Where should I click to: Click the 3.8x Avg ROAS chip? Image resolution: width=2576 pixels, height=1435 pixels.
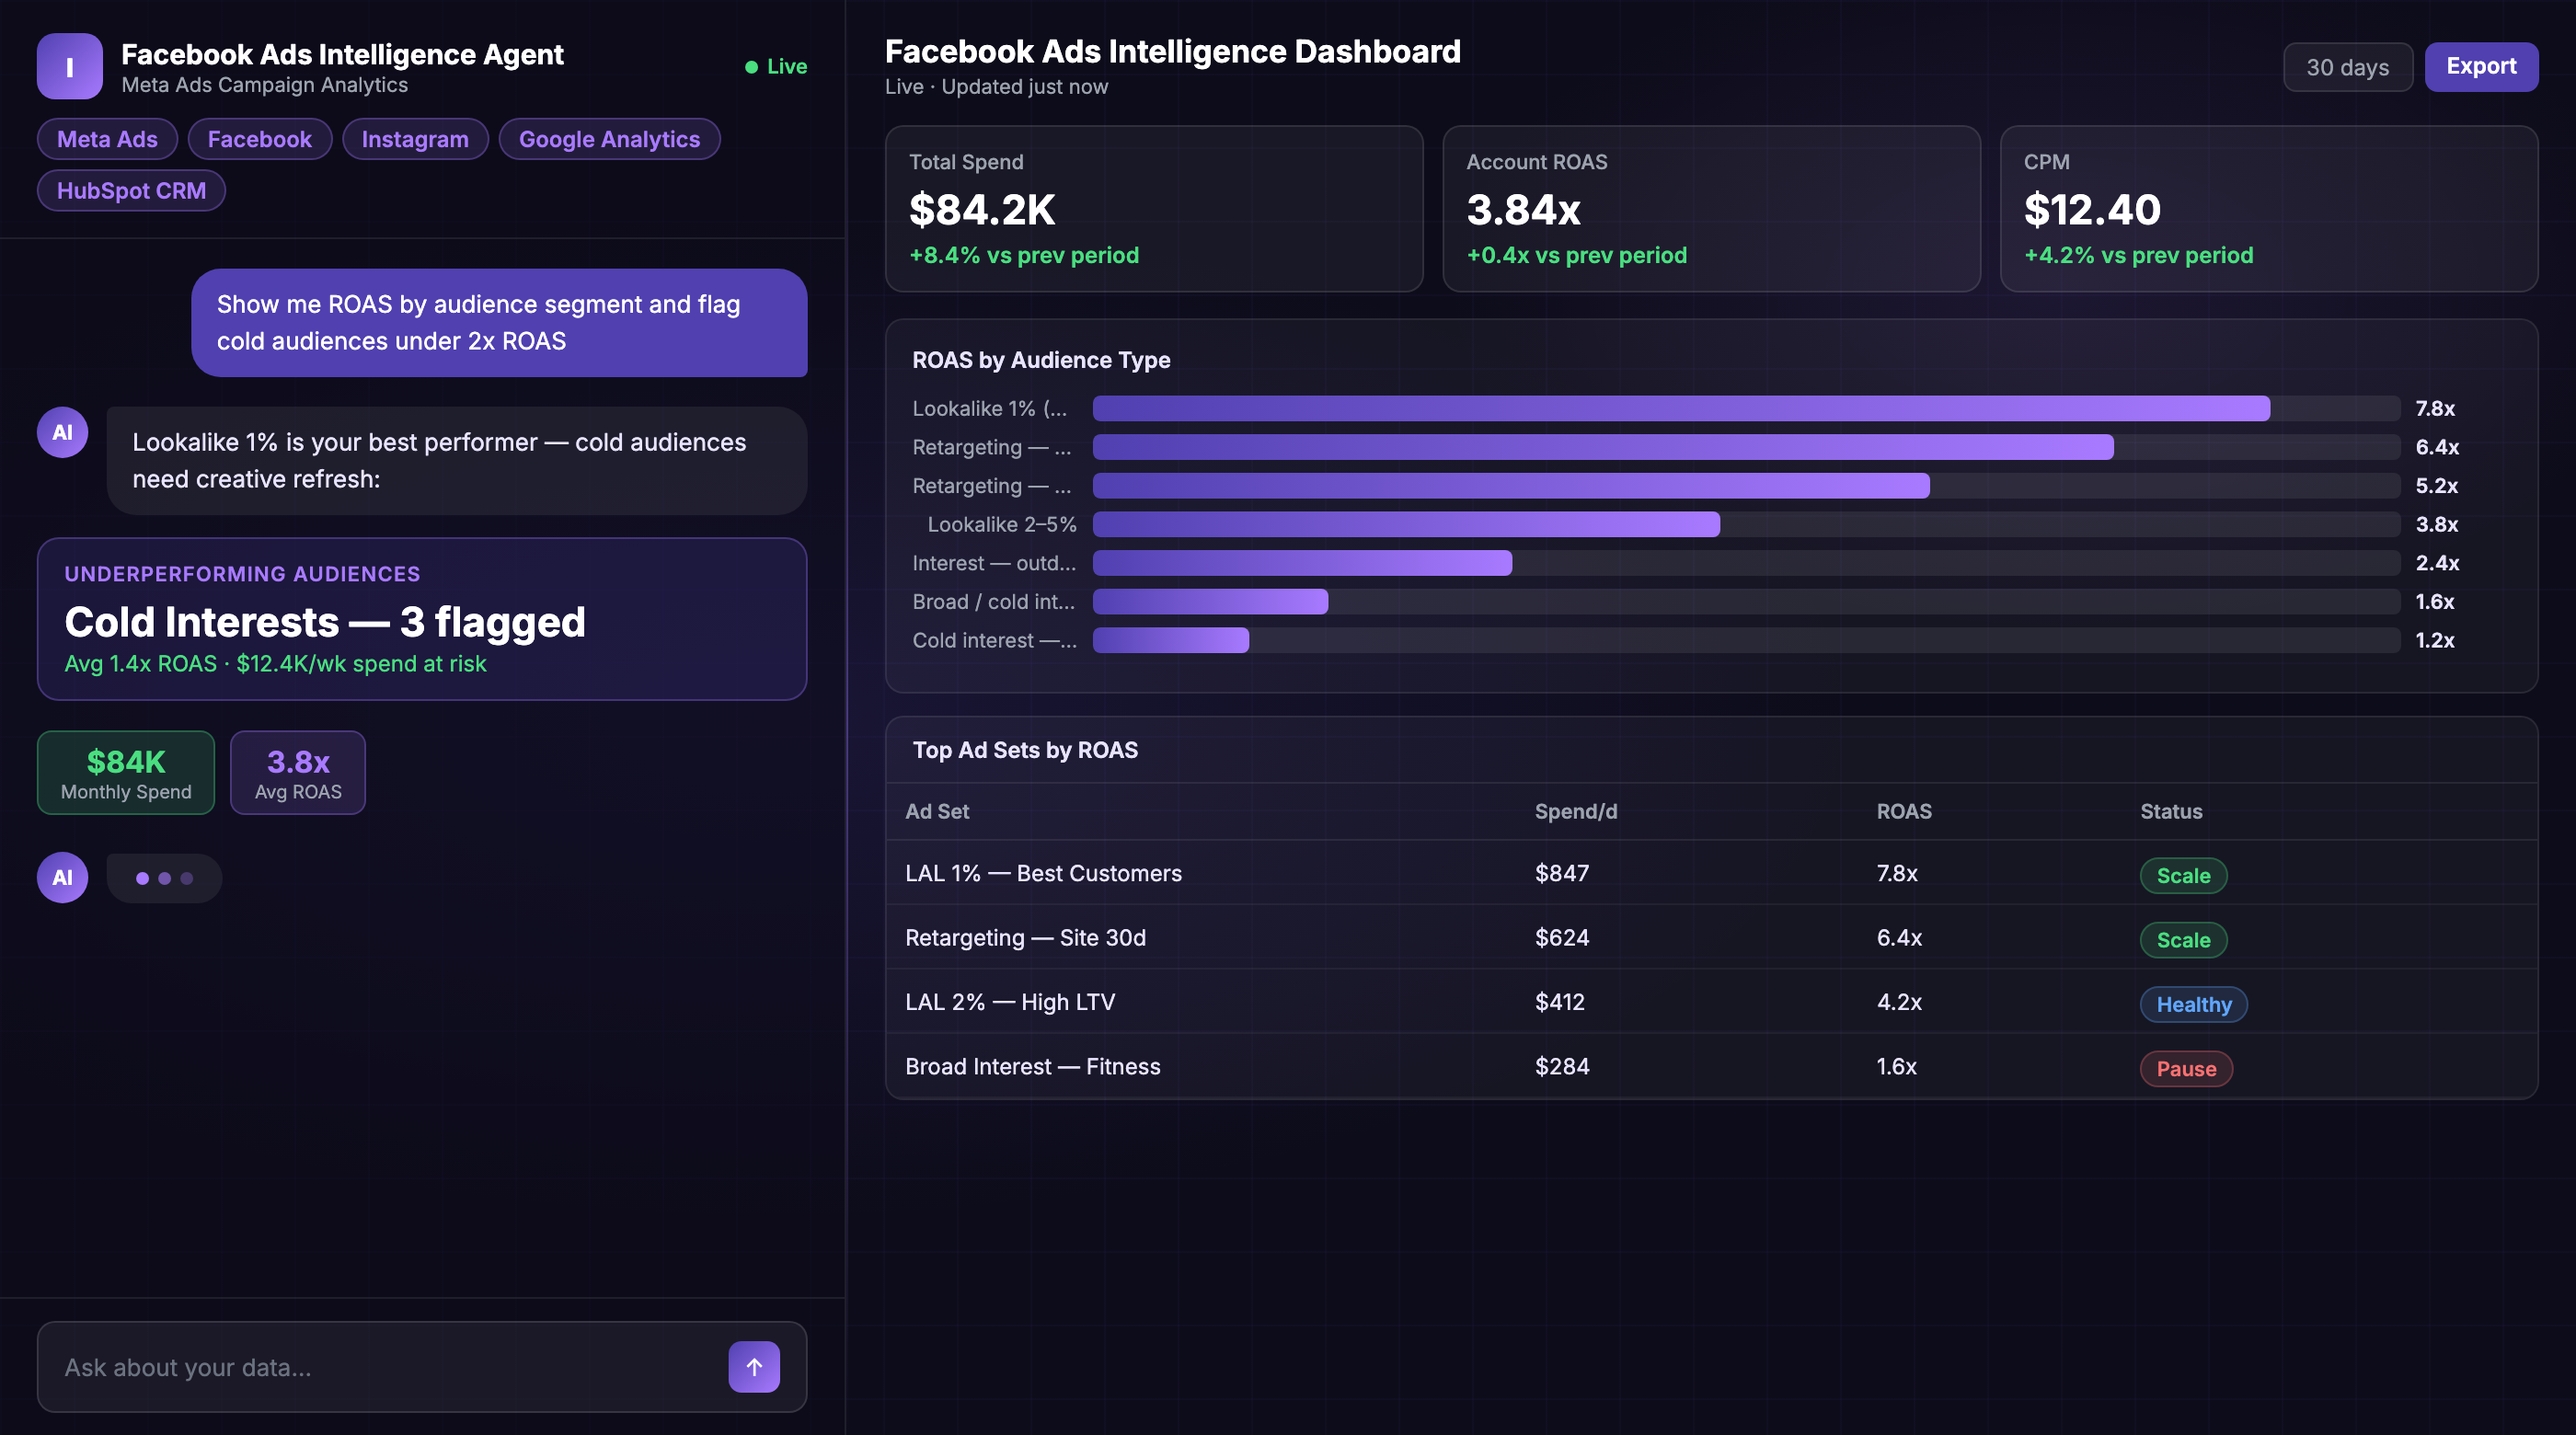coord(298,773)
